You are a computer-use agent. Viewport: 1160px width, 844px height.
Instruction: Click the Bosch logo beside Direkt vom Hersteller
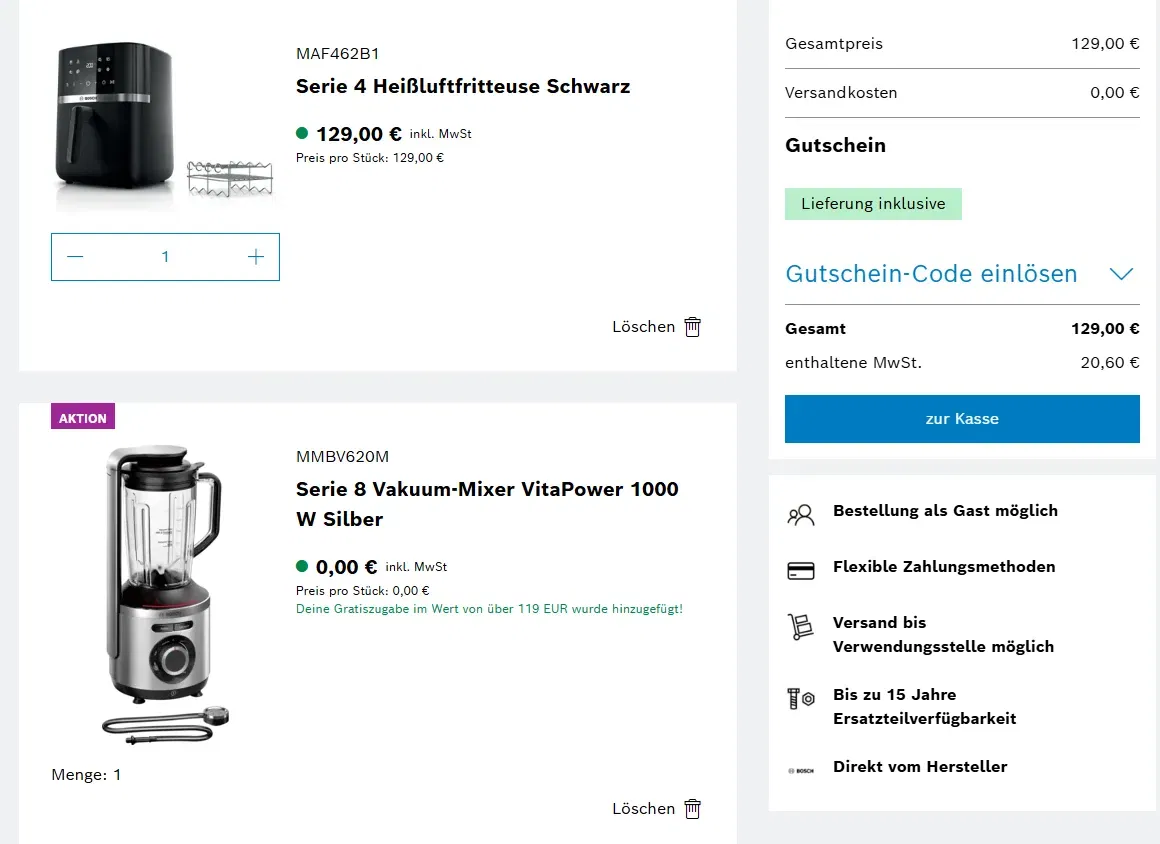tap(801, 768)
